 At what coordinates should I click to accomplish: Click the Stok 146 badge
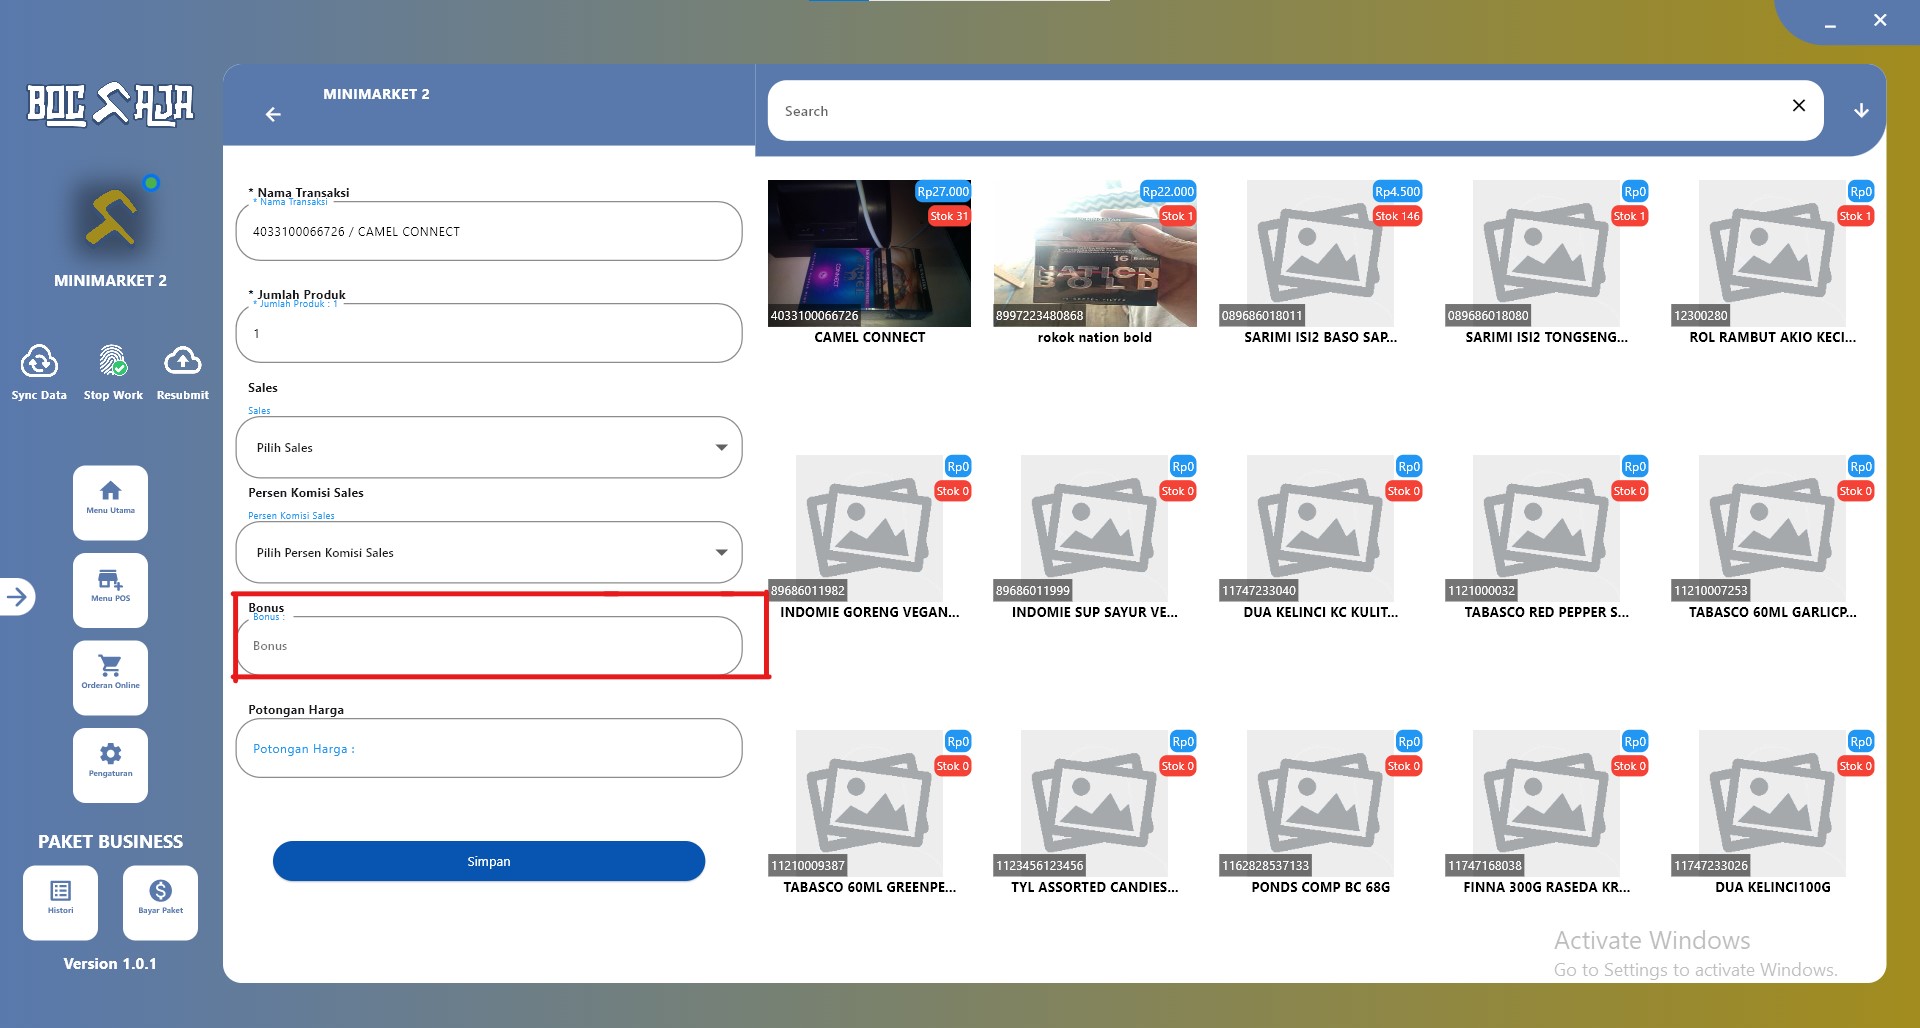(x=1397, y=216)
